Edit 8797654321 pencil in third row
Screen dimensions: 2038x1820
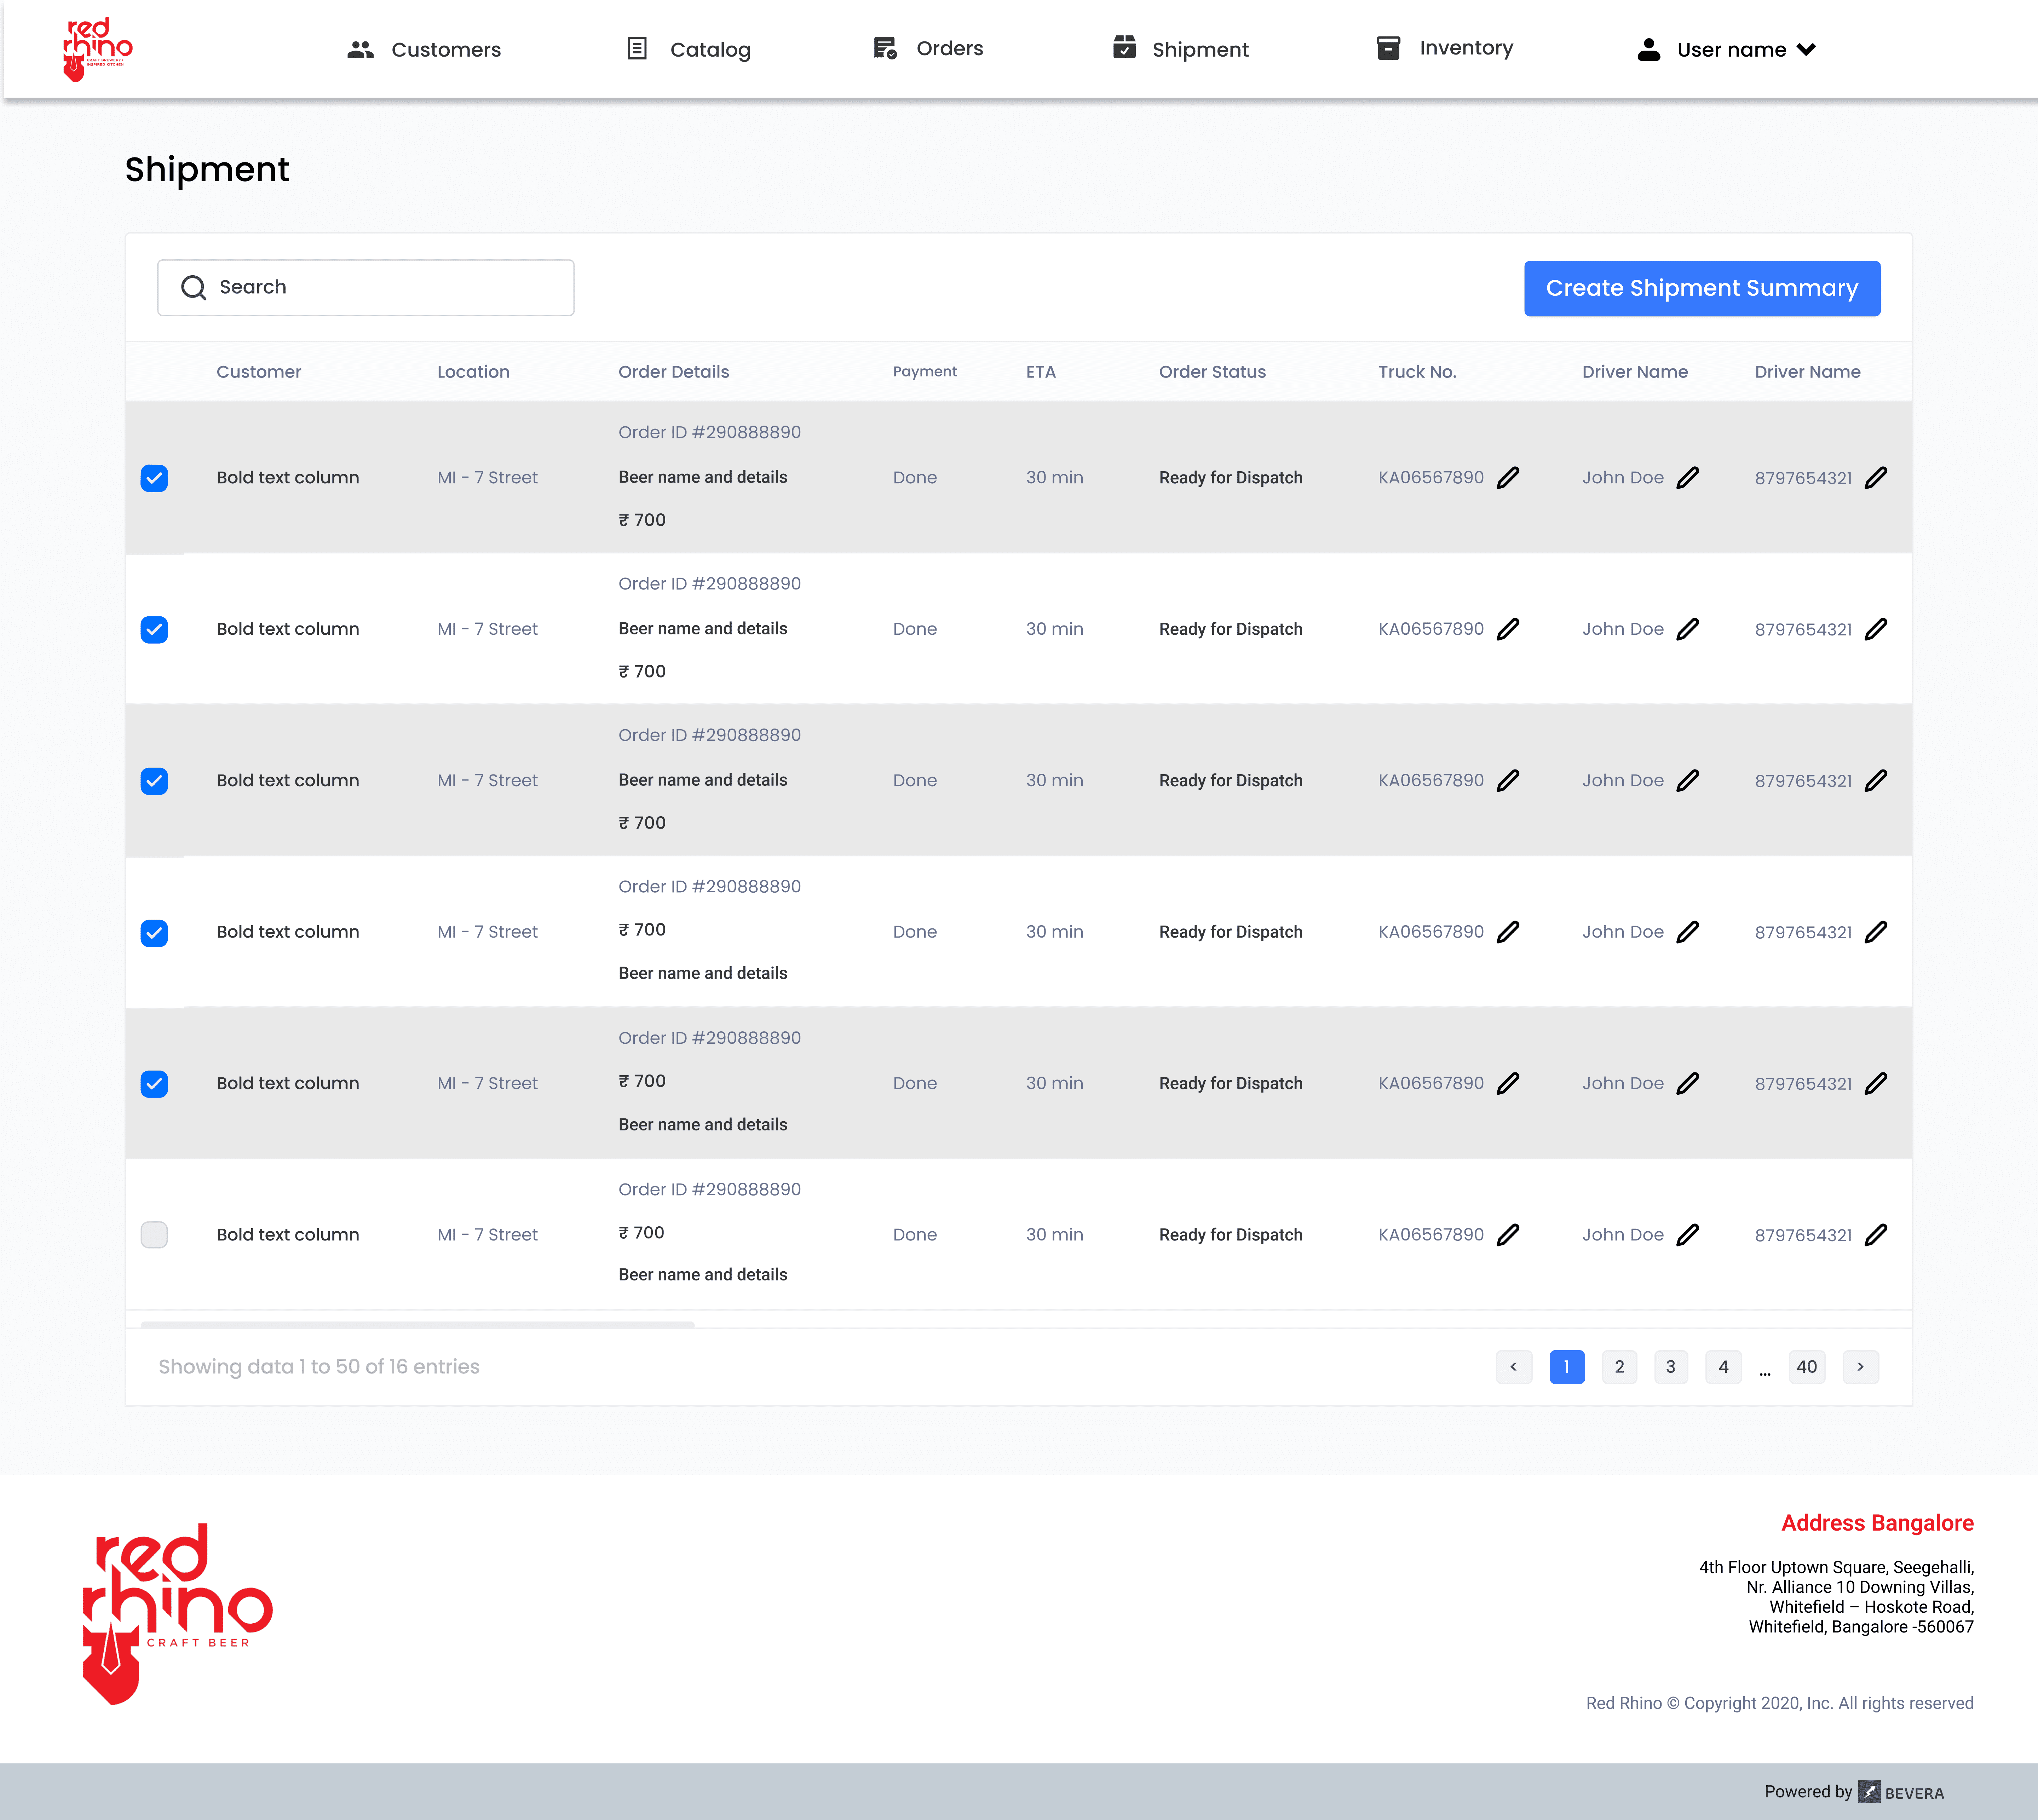pos(1876,780)
